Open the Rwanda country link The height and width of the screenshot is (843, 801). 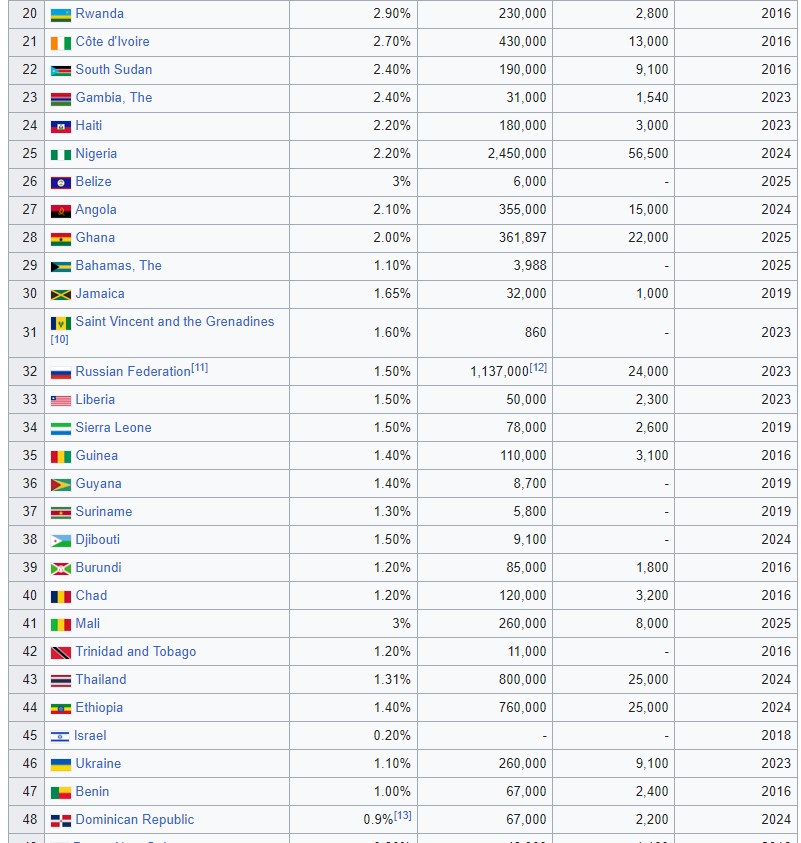99,13
